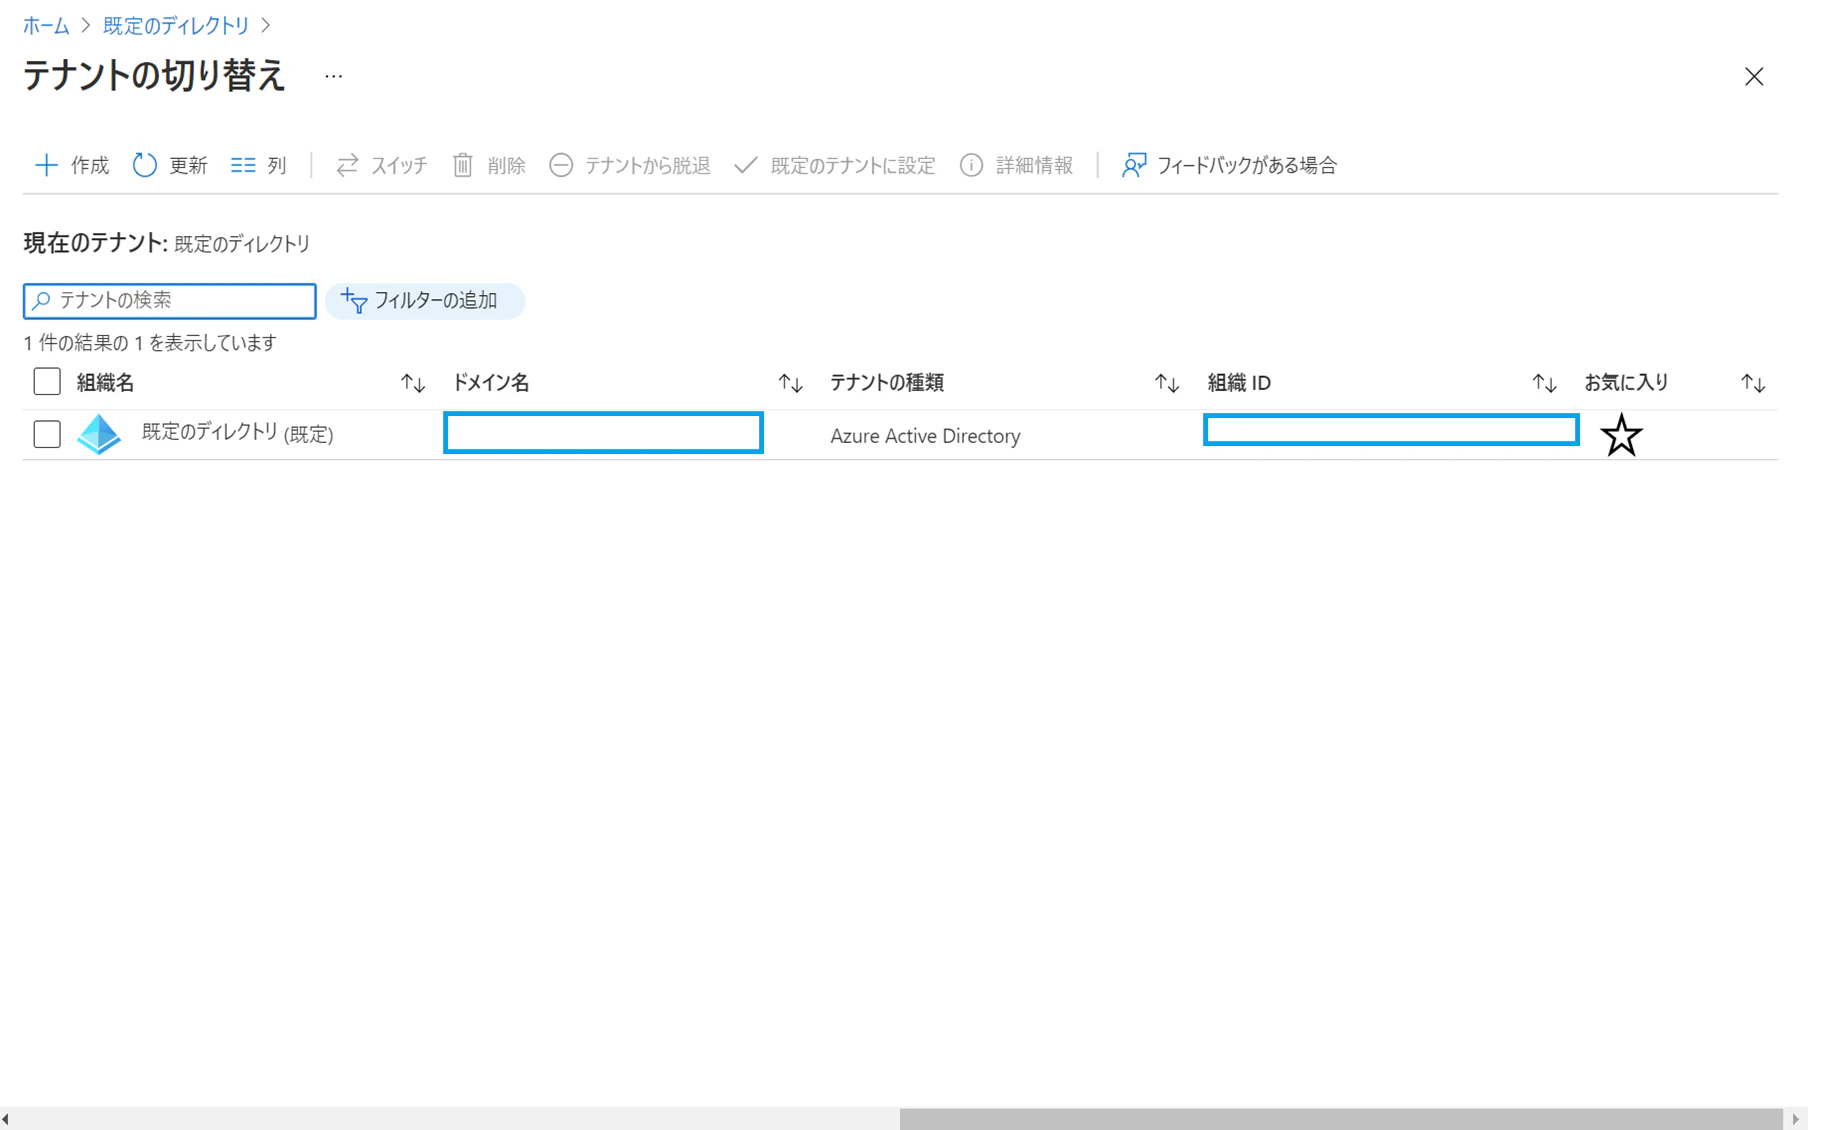Image resolution: width=1829 pixels, height=1130 pixels.
Task: Click フィルターの追加 add filter button
Action: [425, 301]
